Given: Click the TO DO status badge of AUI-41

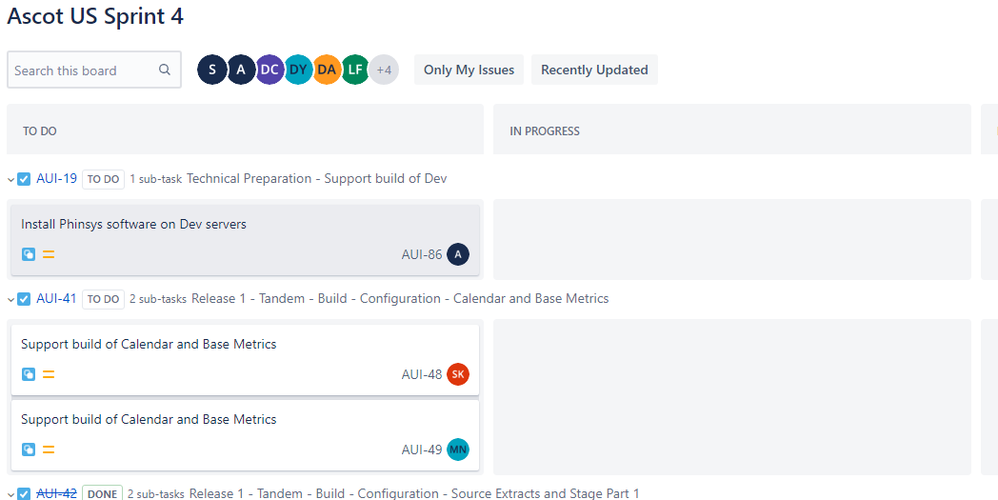Looking at the screenshot, I should (x=103, y=299).
